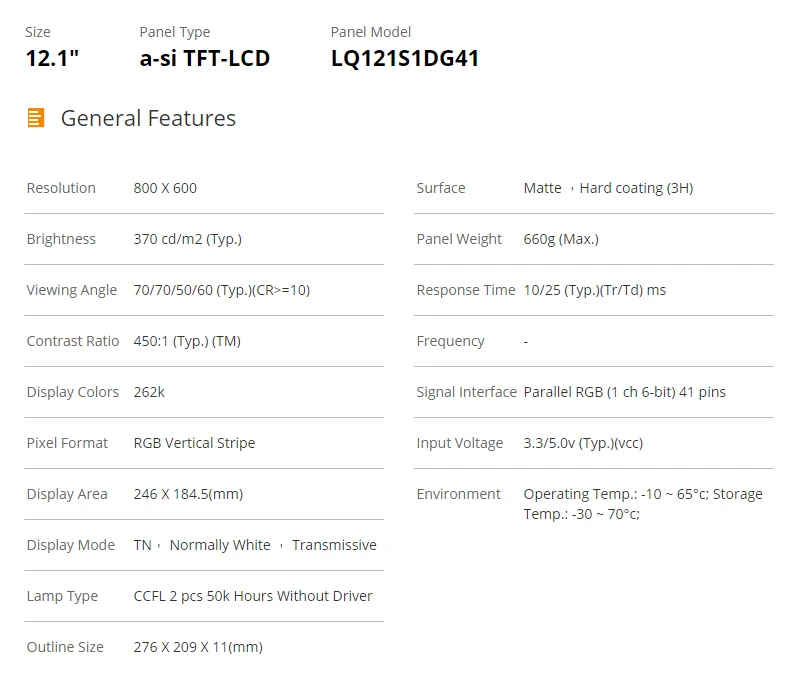Click the General Features heading

[148, 118]
